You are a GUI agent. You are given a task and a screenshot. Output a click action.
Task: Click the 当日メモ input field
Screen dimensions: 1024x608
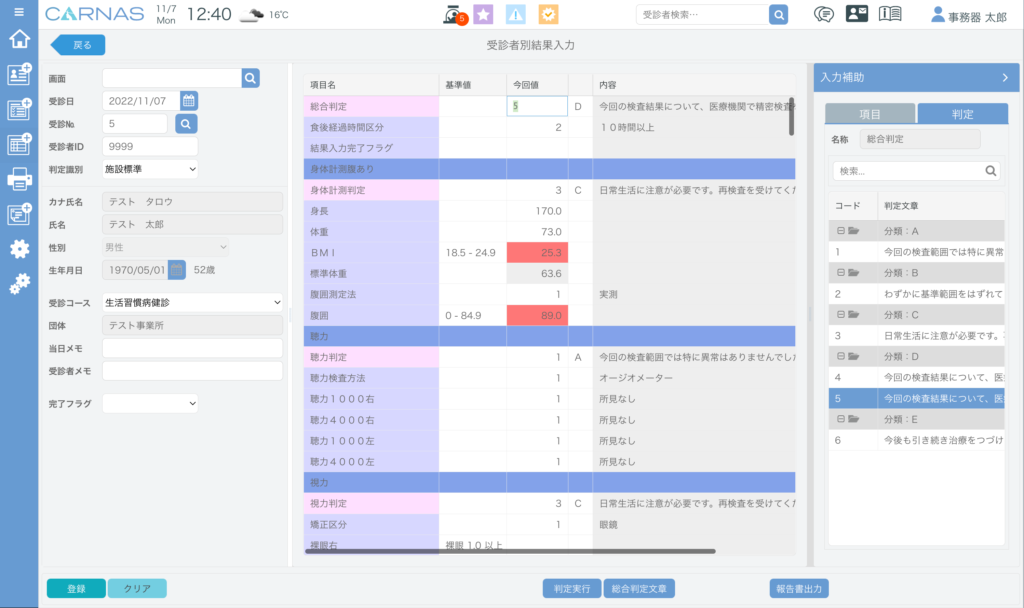tap(192, 347)
